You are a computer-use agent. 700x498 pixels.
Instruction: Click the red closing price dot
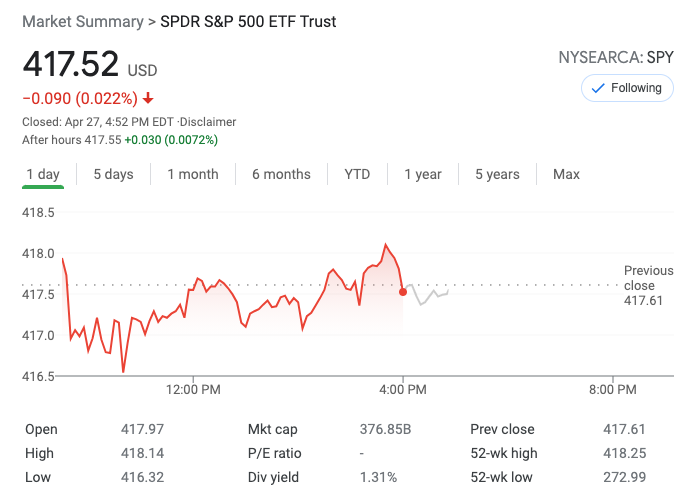pyautogui.click(x=403, y=291)
